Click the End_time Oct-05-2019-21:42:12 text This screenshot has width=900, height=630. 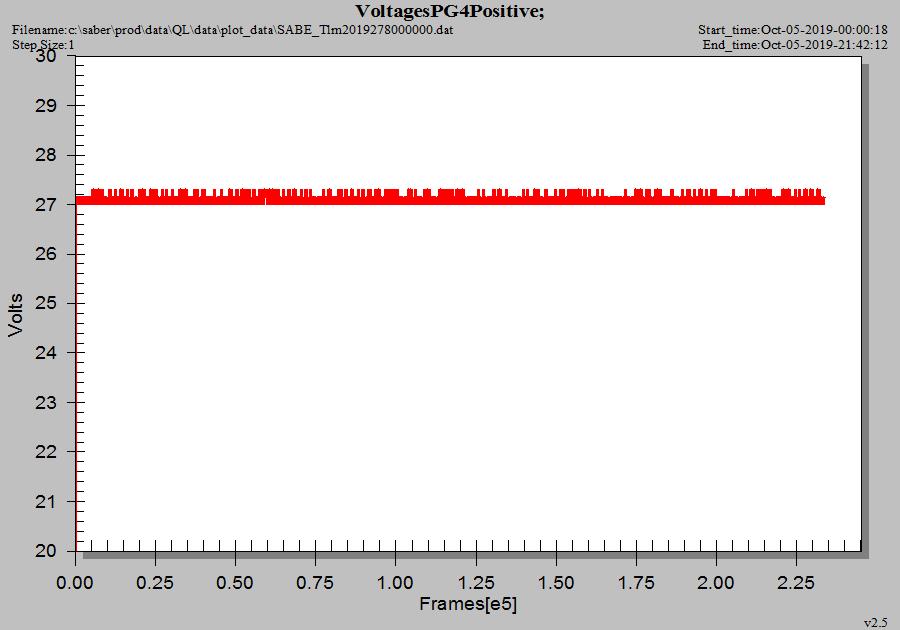click(x=795, y=45)
